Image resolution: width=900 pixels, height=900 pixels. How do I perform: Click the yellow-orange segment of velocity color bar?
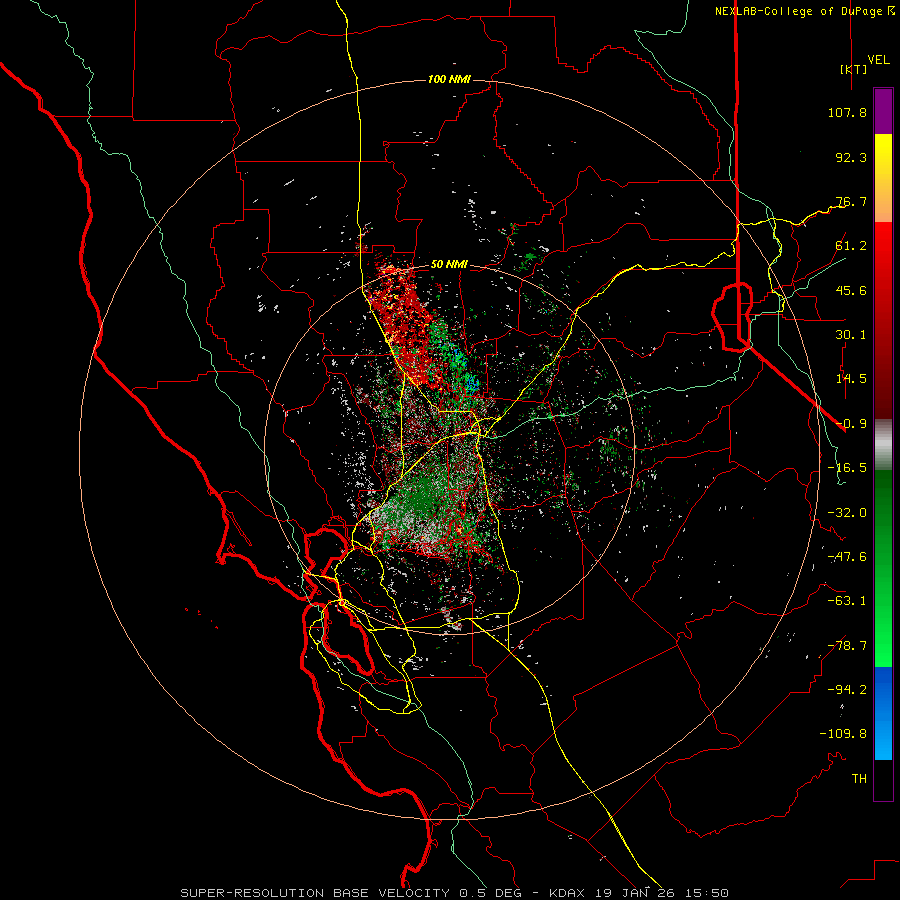coord(883,178)
